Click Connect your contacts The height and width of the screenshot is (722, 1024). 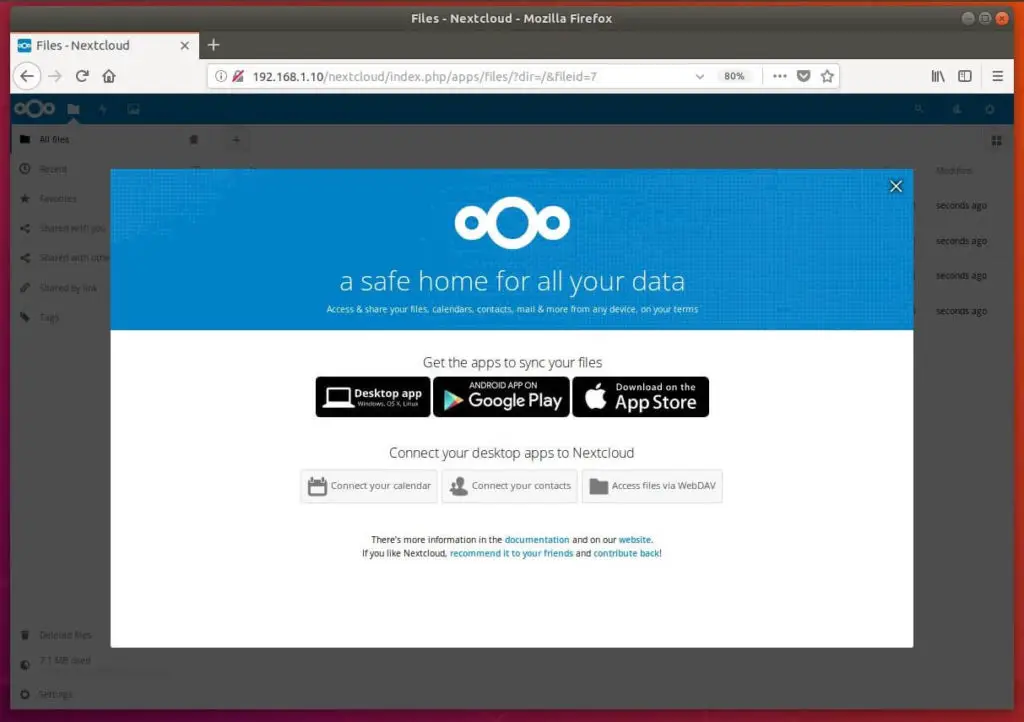tap(509, 486)
